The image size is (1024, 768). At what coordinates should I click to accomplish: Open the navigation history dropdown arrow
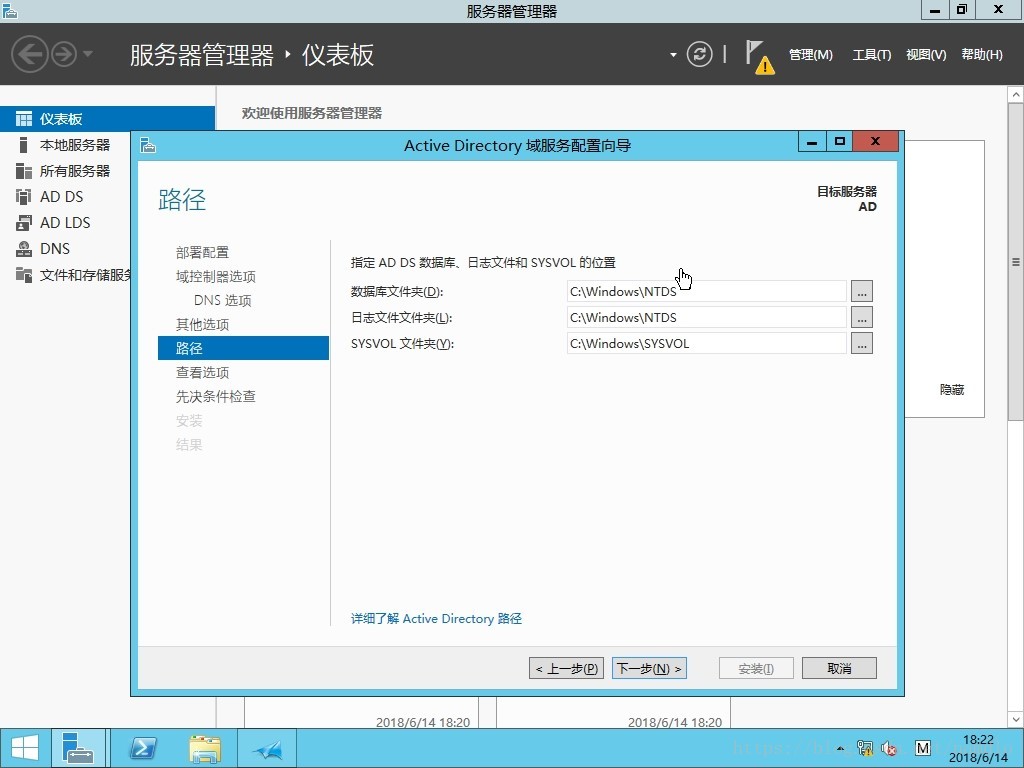pos(88,54)
